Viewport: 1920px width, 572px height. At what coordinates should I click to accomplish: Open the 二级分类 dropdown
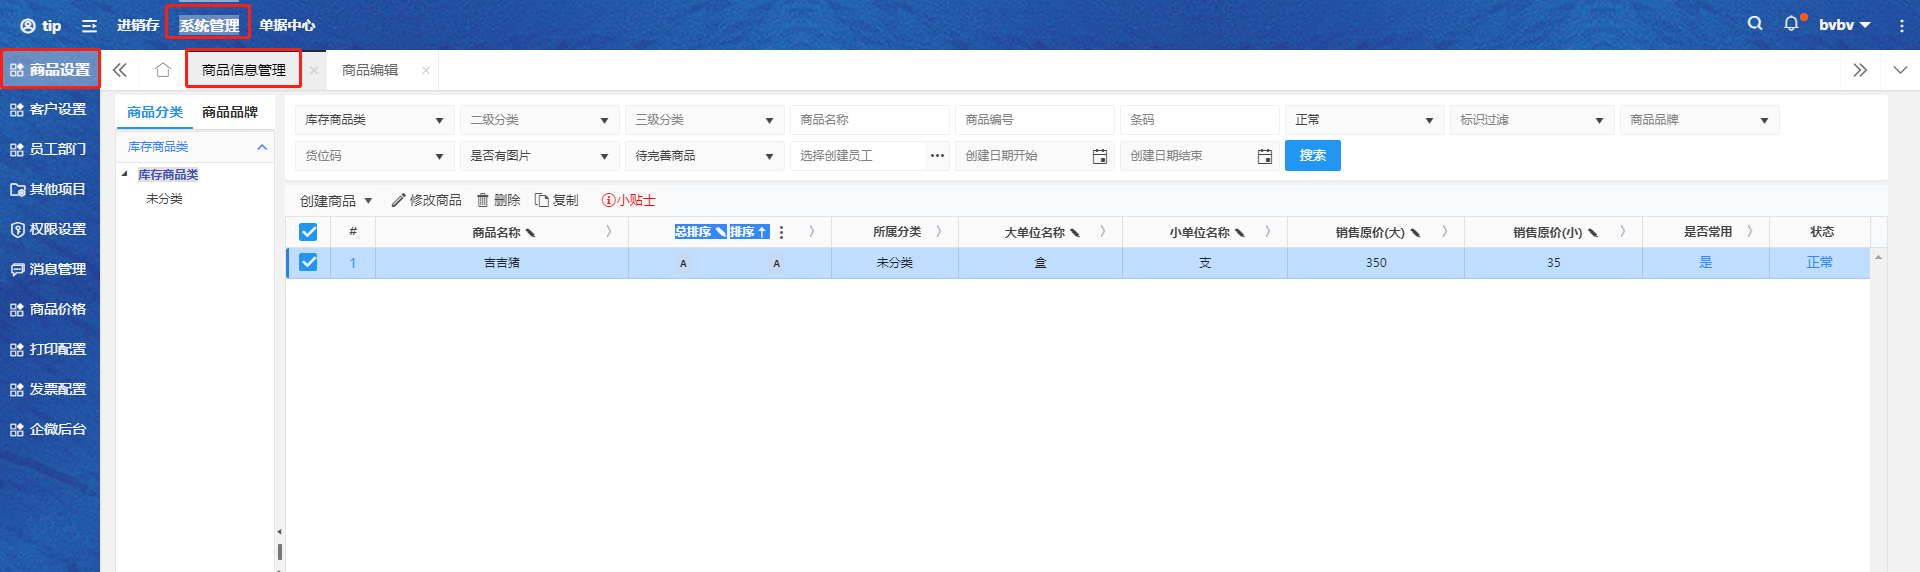pos(539,120)
